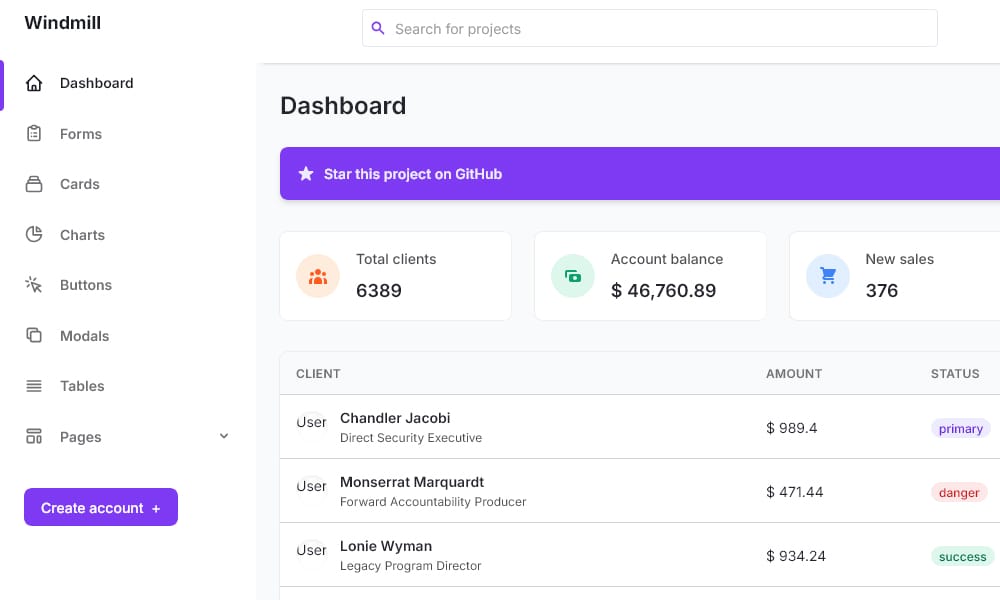Click the Buttons cursor icon
This screenshot has width=1000, height=600.
click(34, 284)
